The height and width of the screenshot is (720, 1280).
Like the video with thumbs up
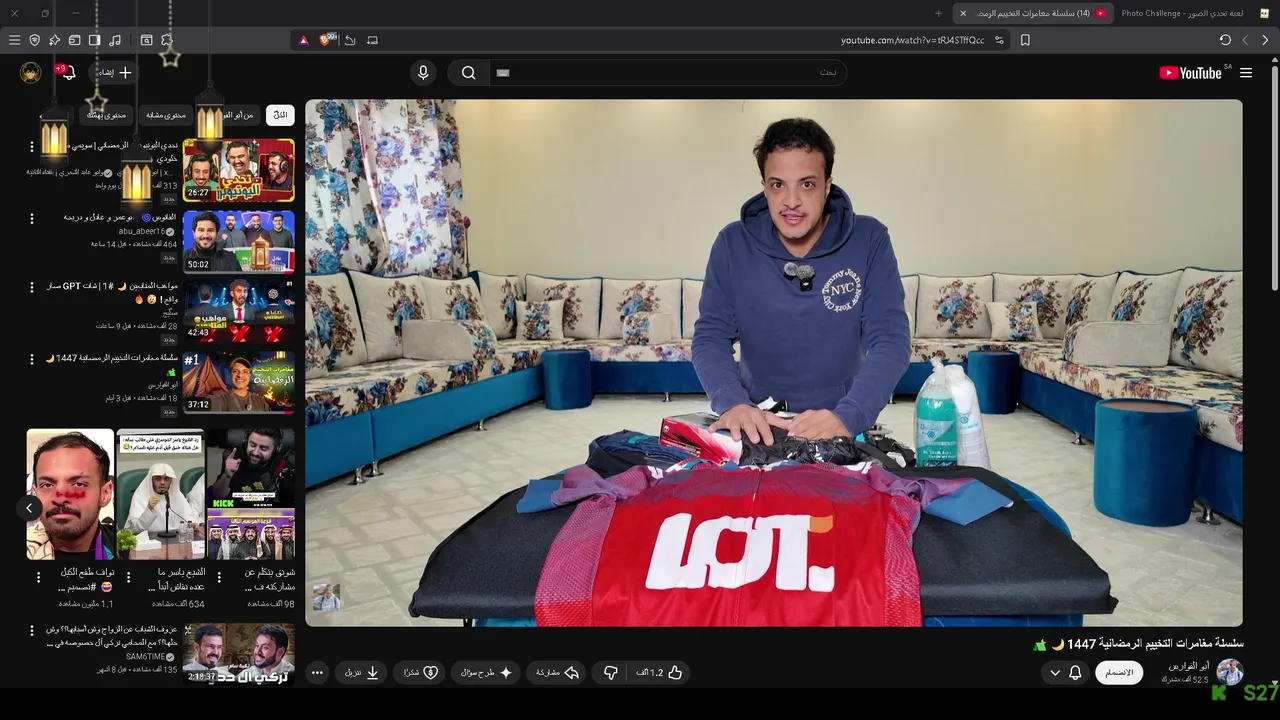(661, 673)
